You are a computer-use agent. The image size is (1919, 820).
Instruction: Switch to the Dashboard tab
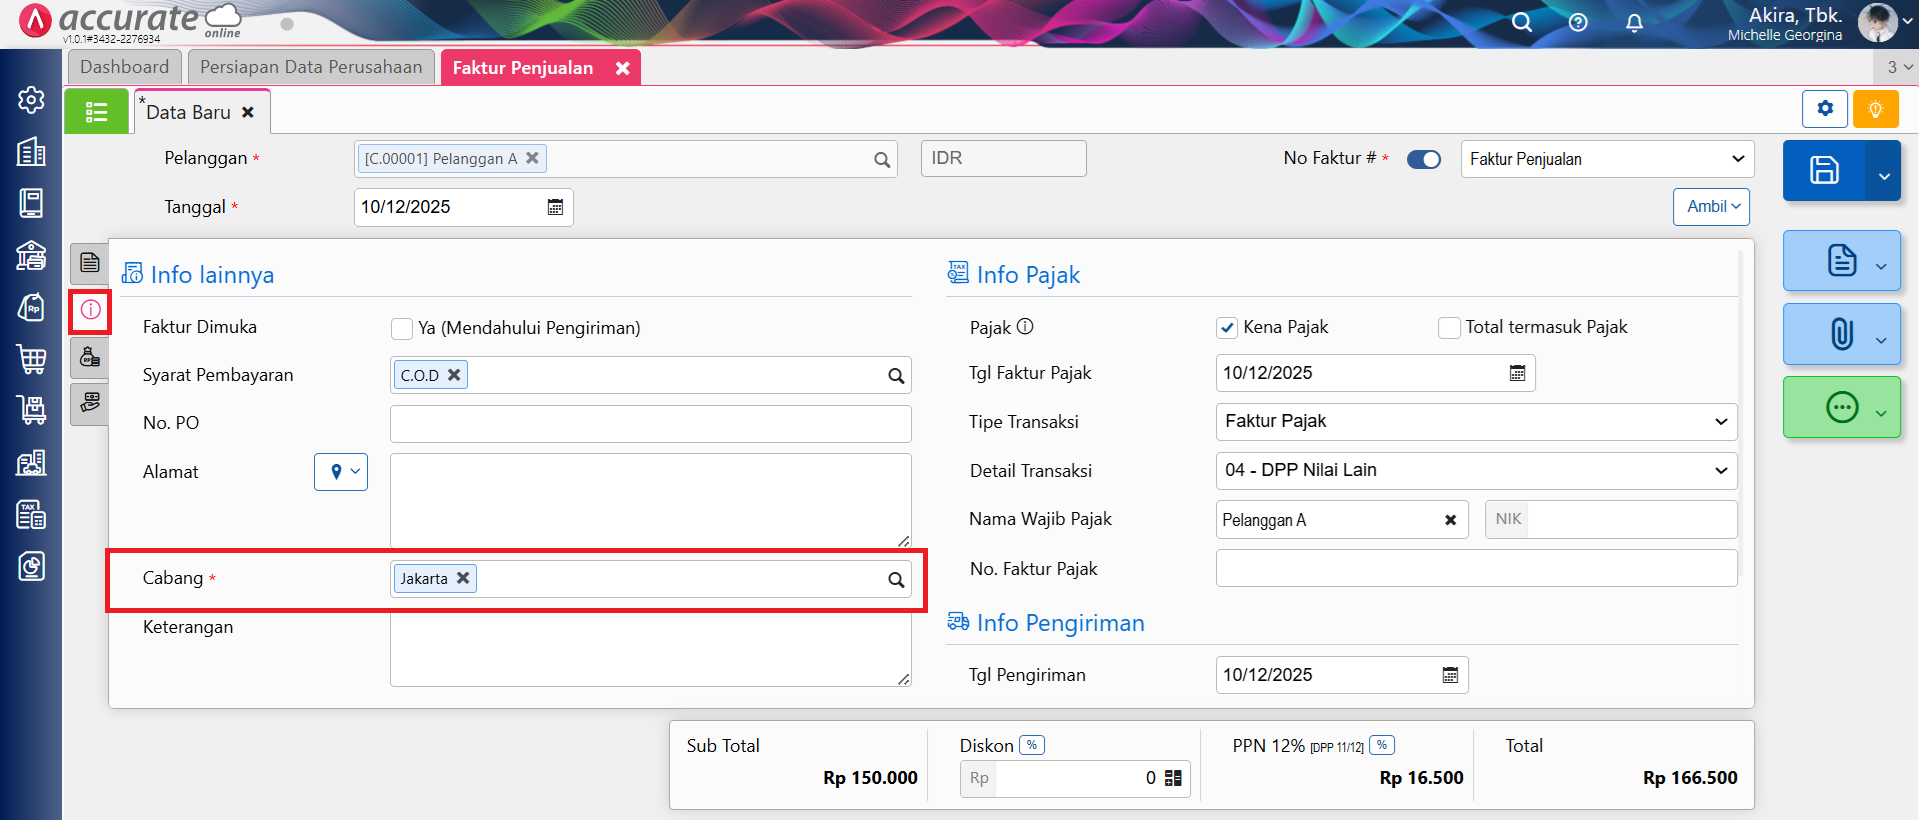[x=125, y=67]
